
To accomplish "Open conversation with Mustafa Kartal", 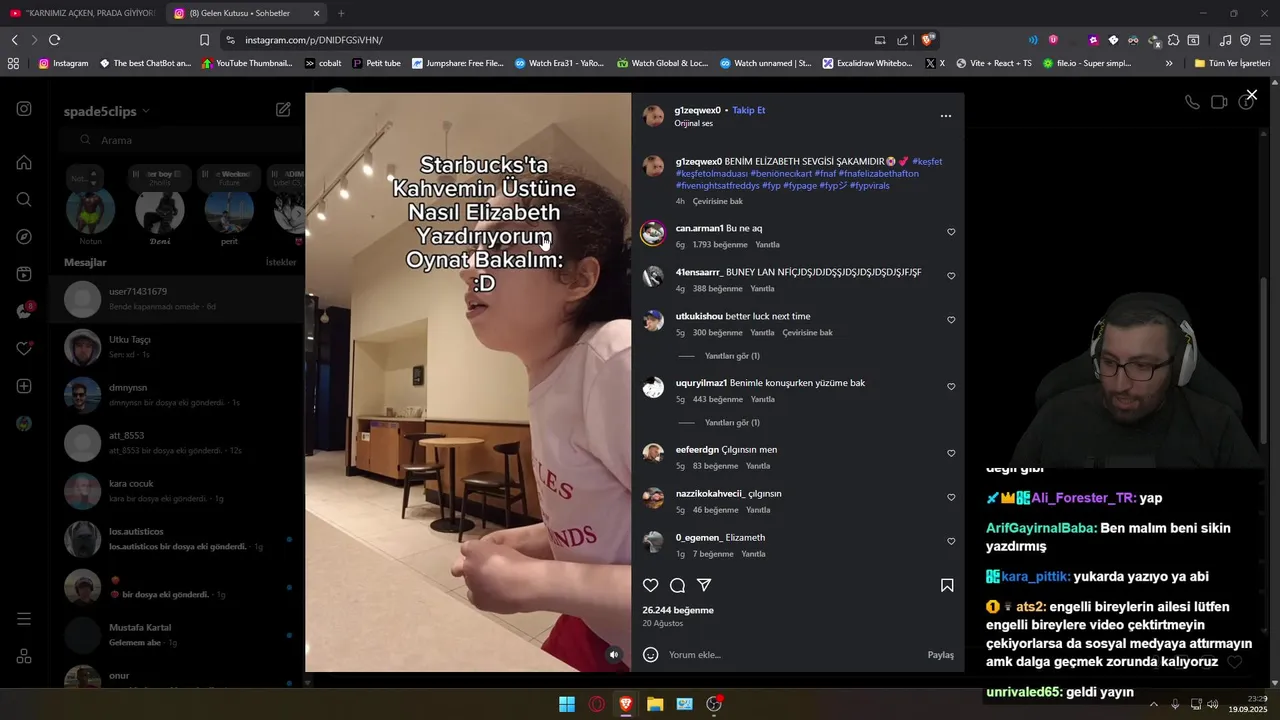I will coord(176,635).
